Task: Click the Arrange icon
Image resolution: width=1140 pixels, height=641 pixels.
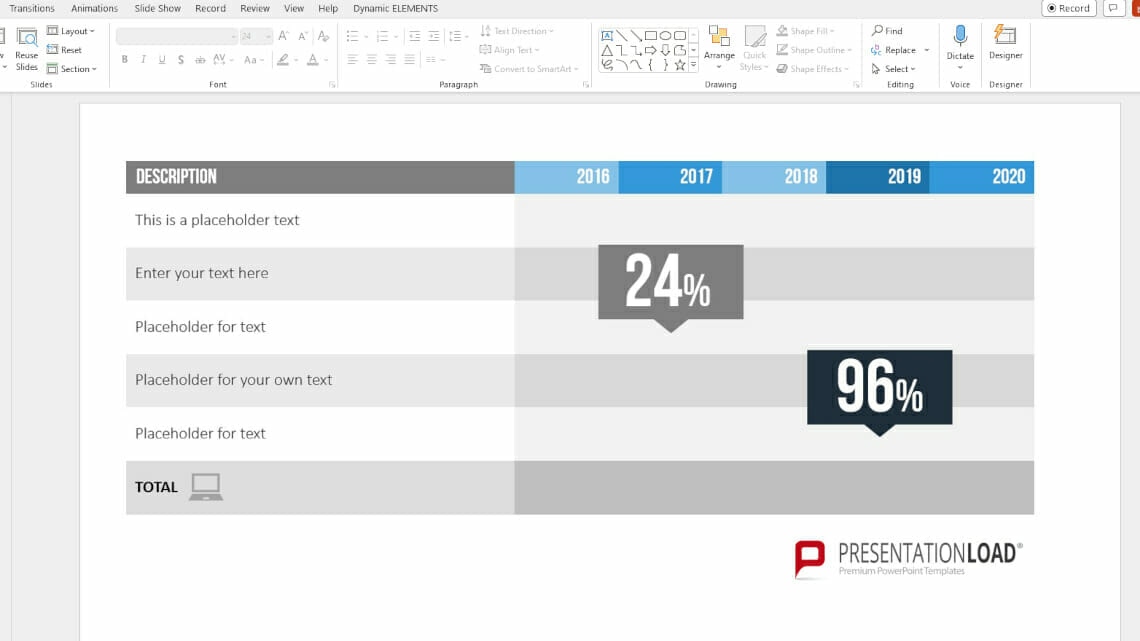Action: point(719,40)
